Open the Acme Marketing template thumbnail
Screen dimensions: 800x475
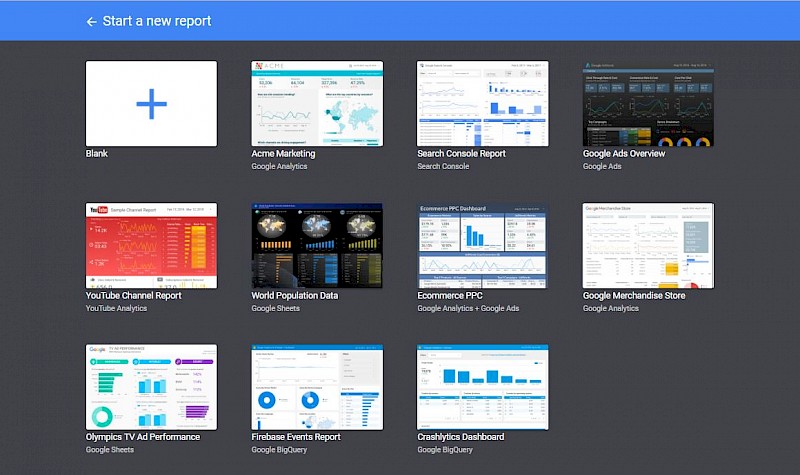coord(317,104)
